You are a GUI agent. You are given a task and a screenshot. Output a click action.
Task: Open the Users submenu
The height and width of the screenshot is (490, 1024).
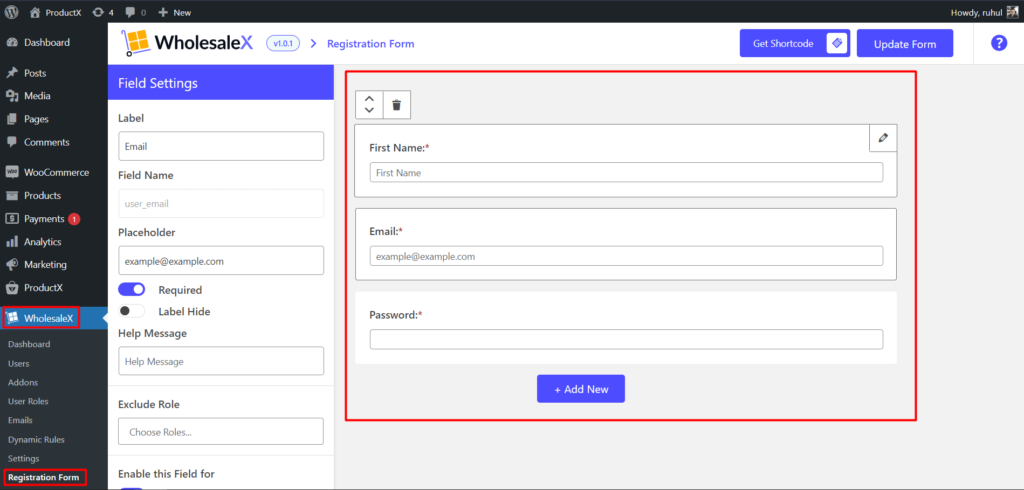18,363
